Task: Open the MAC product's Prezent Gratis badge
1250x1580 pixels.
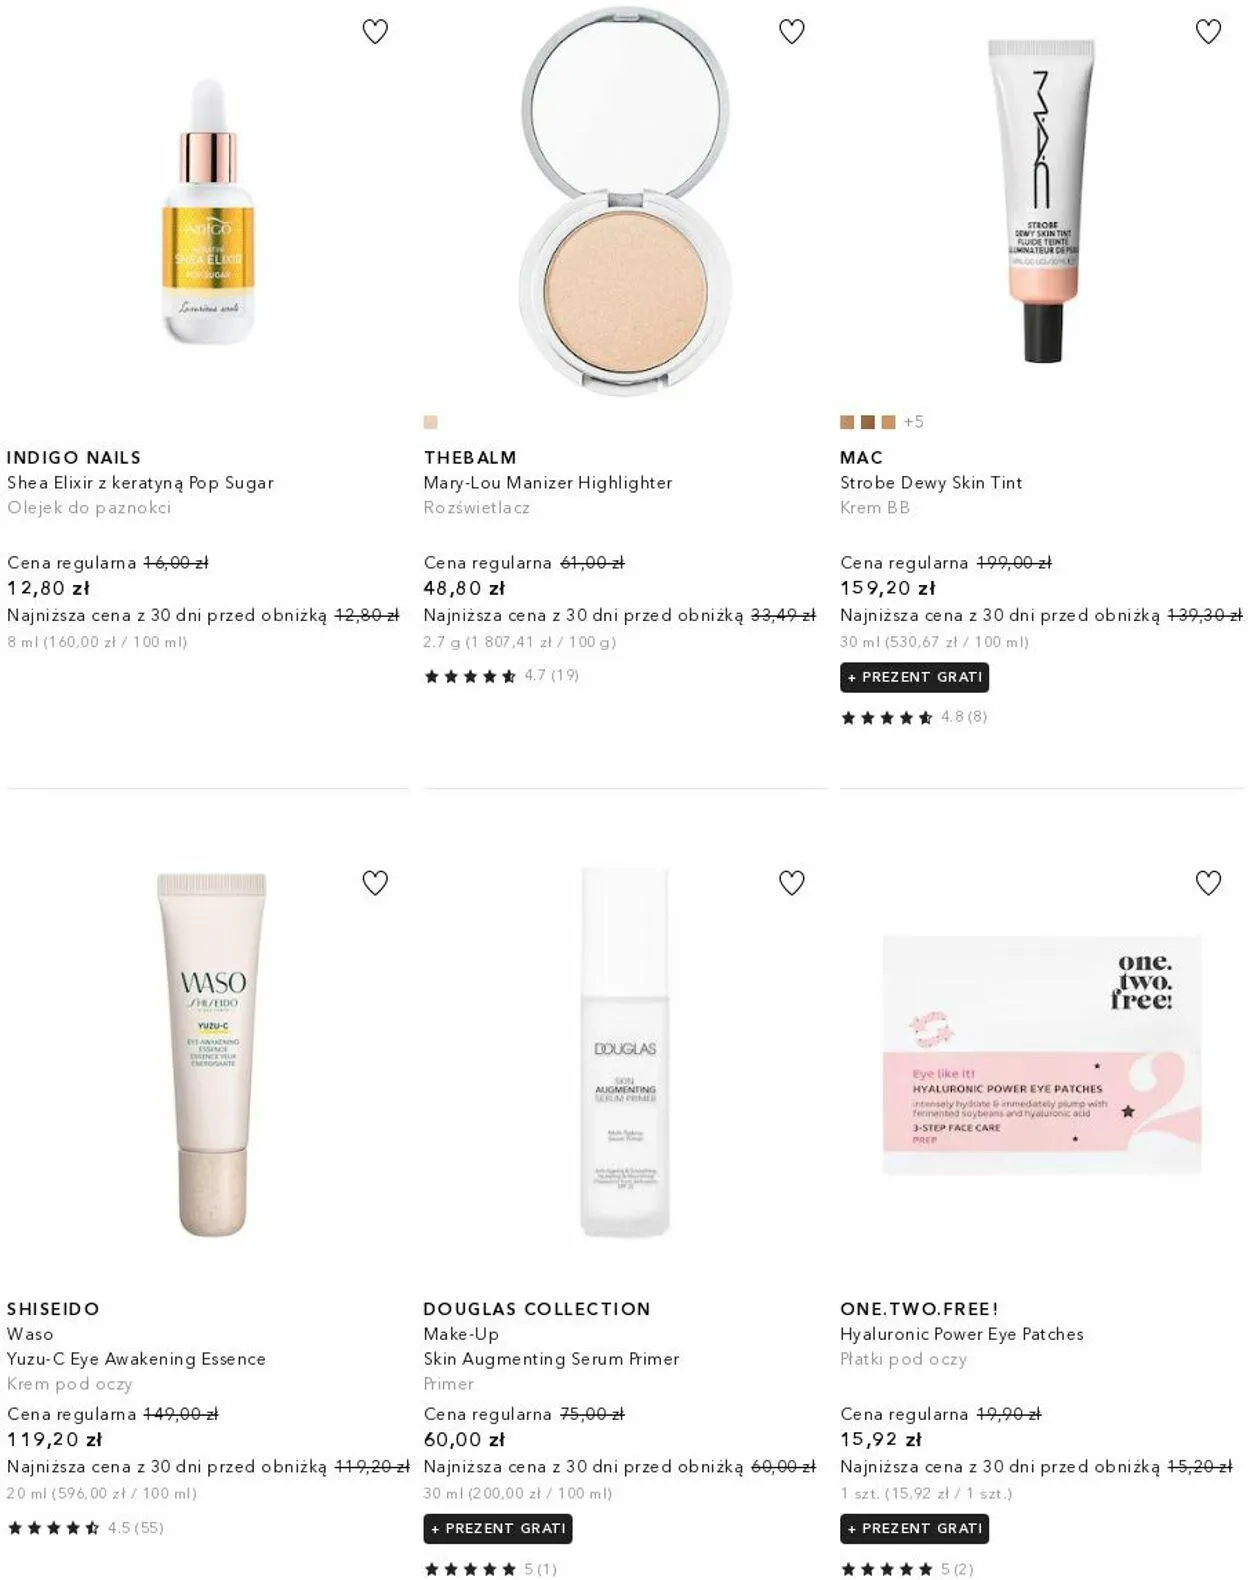Action: point(915,677)
